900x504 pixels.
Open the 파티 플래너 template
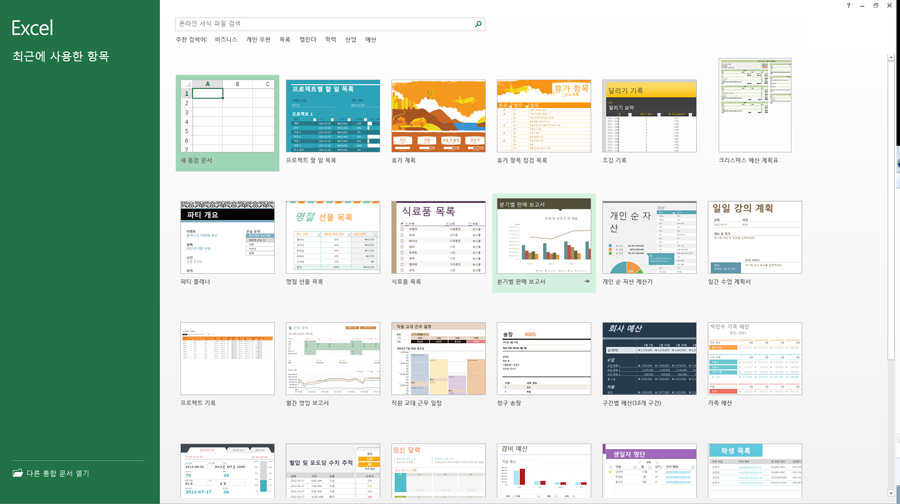[227, 237]
